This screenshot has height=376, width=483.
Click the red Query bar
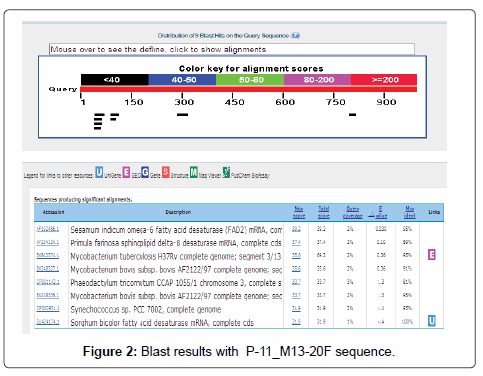[x=249, y=89]
